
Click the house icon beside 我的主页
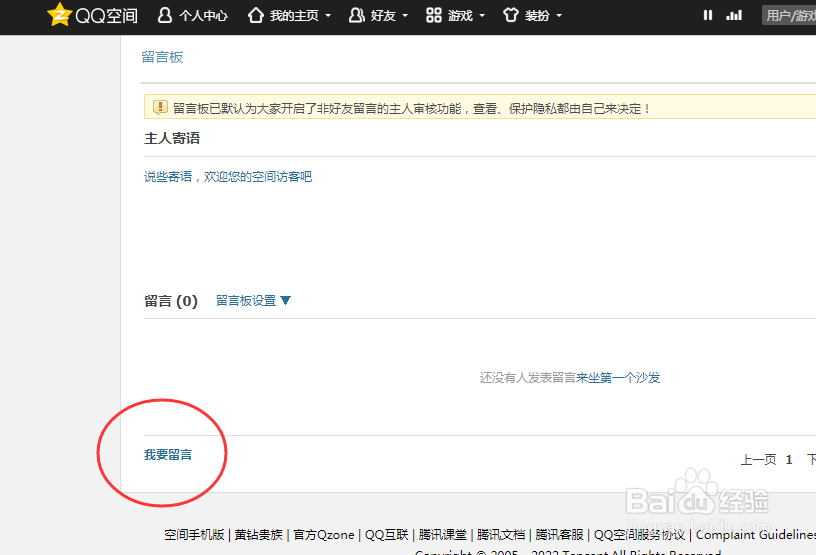(256, 15)
